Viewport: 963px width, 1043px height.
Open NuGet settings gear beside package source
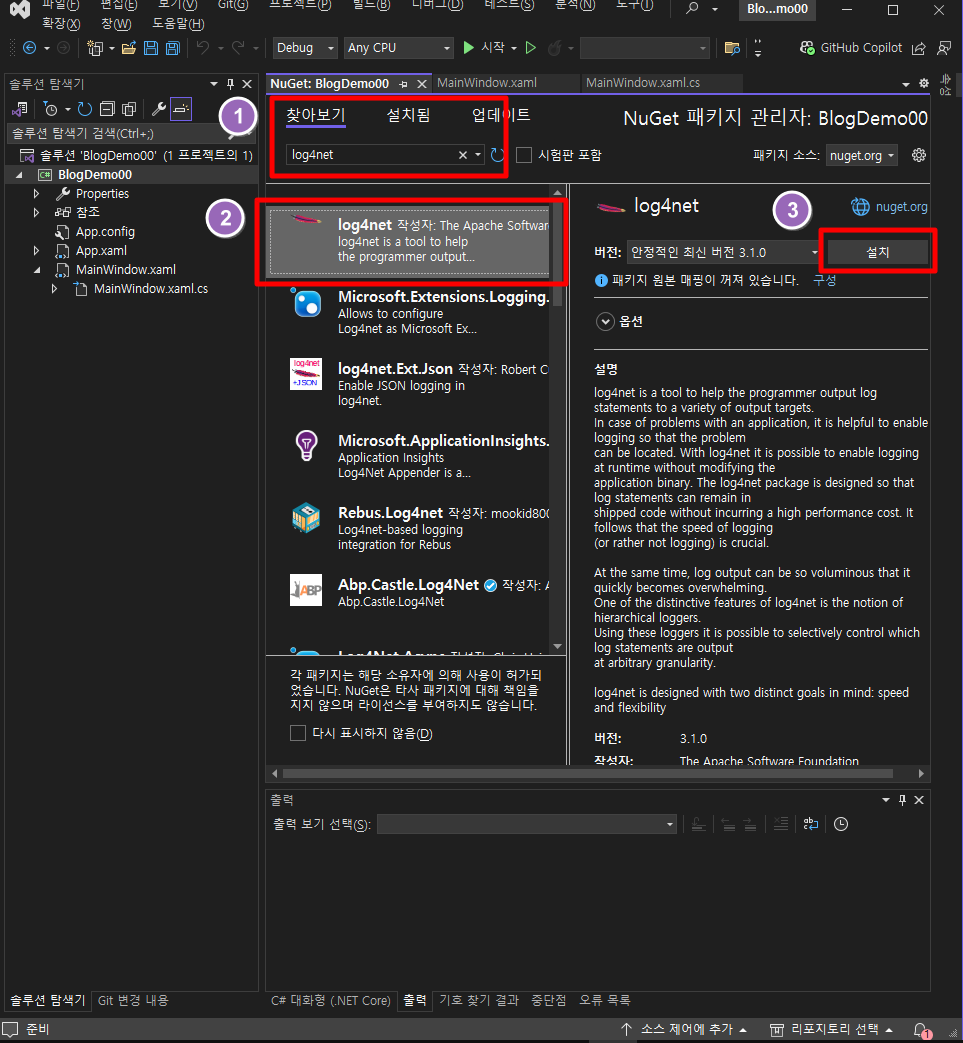coord(918,155)
